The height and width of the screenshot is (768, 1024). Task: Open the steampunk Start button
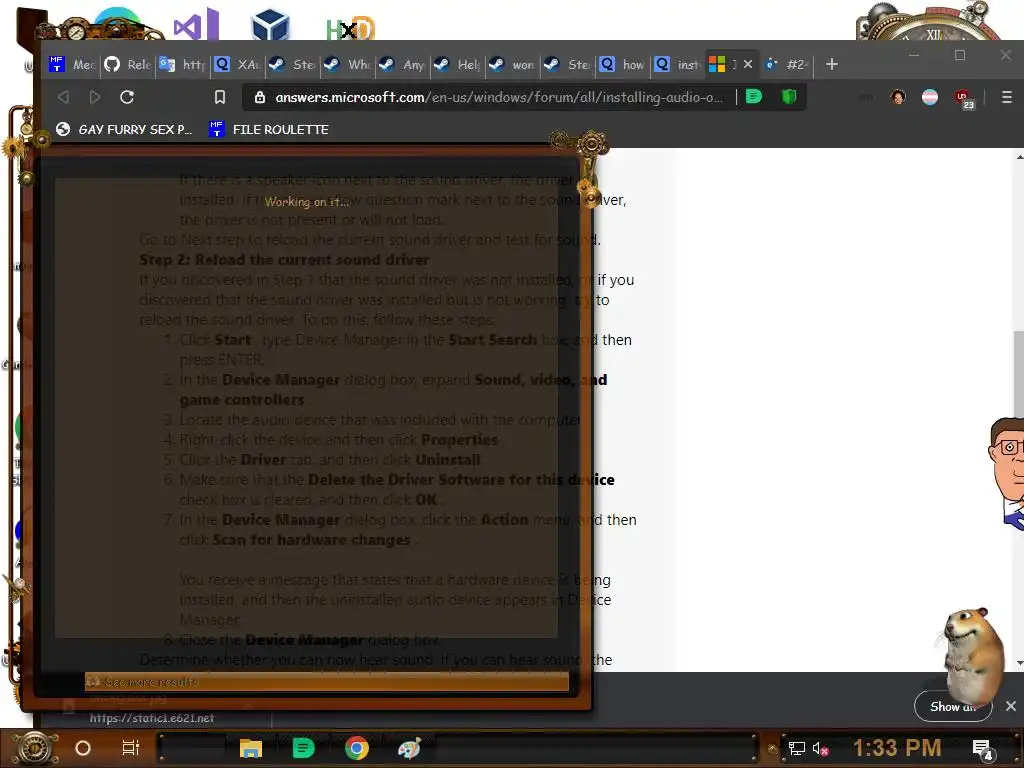[34, 748]
